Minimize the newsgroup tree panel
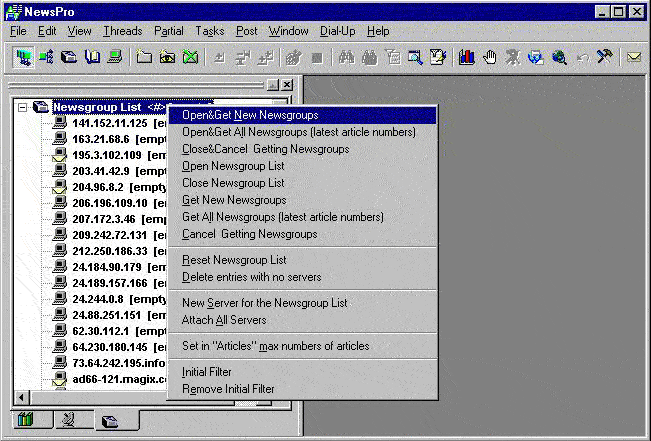The width and height of the screenshot is (651, 441). pos(273,85)
